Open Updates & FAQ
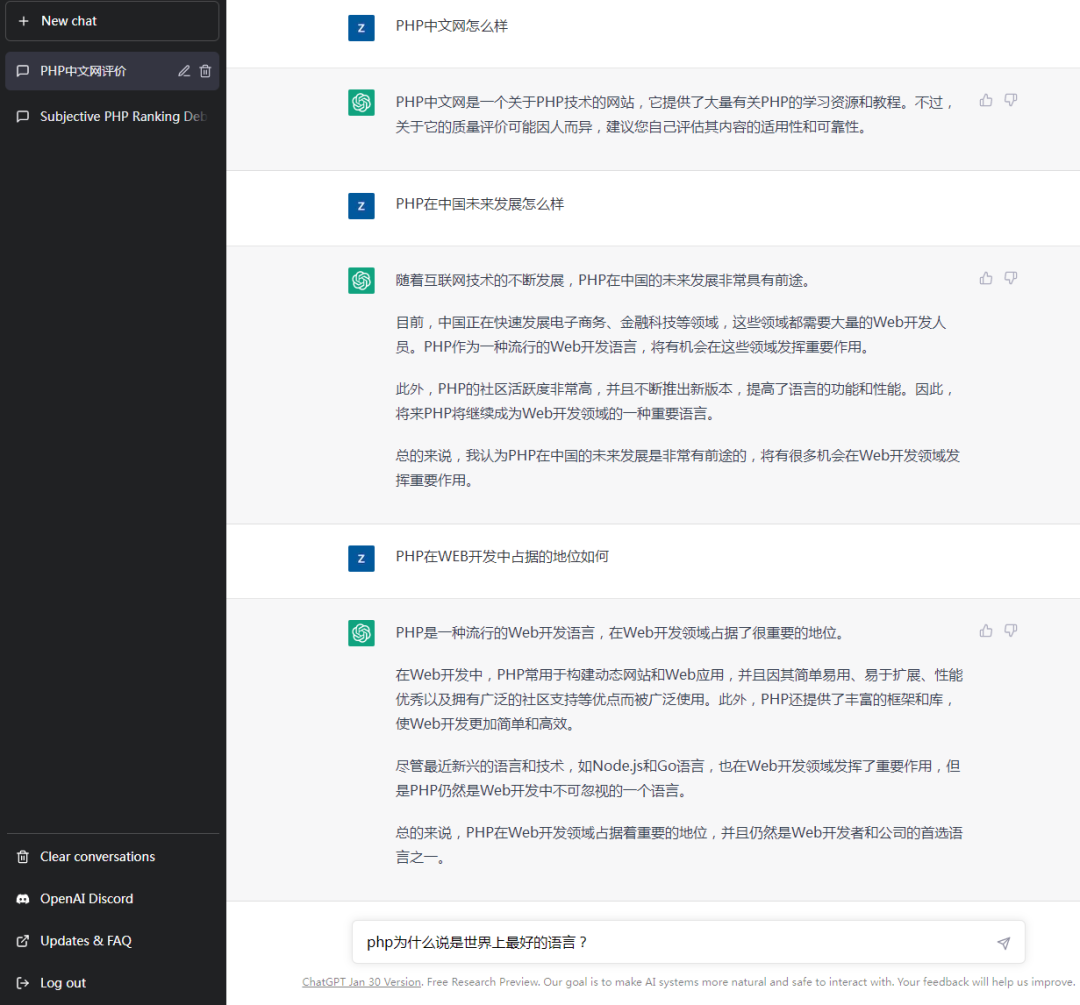 112,940
